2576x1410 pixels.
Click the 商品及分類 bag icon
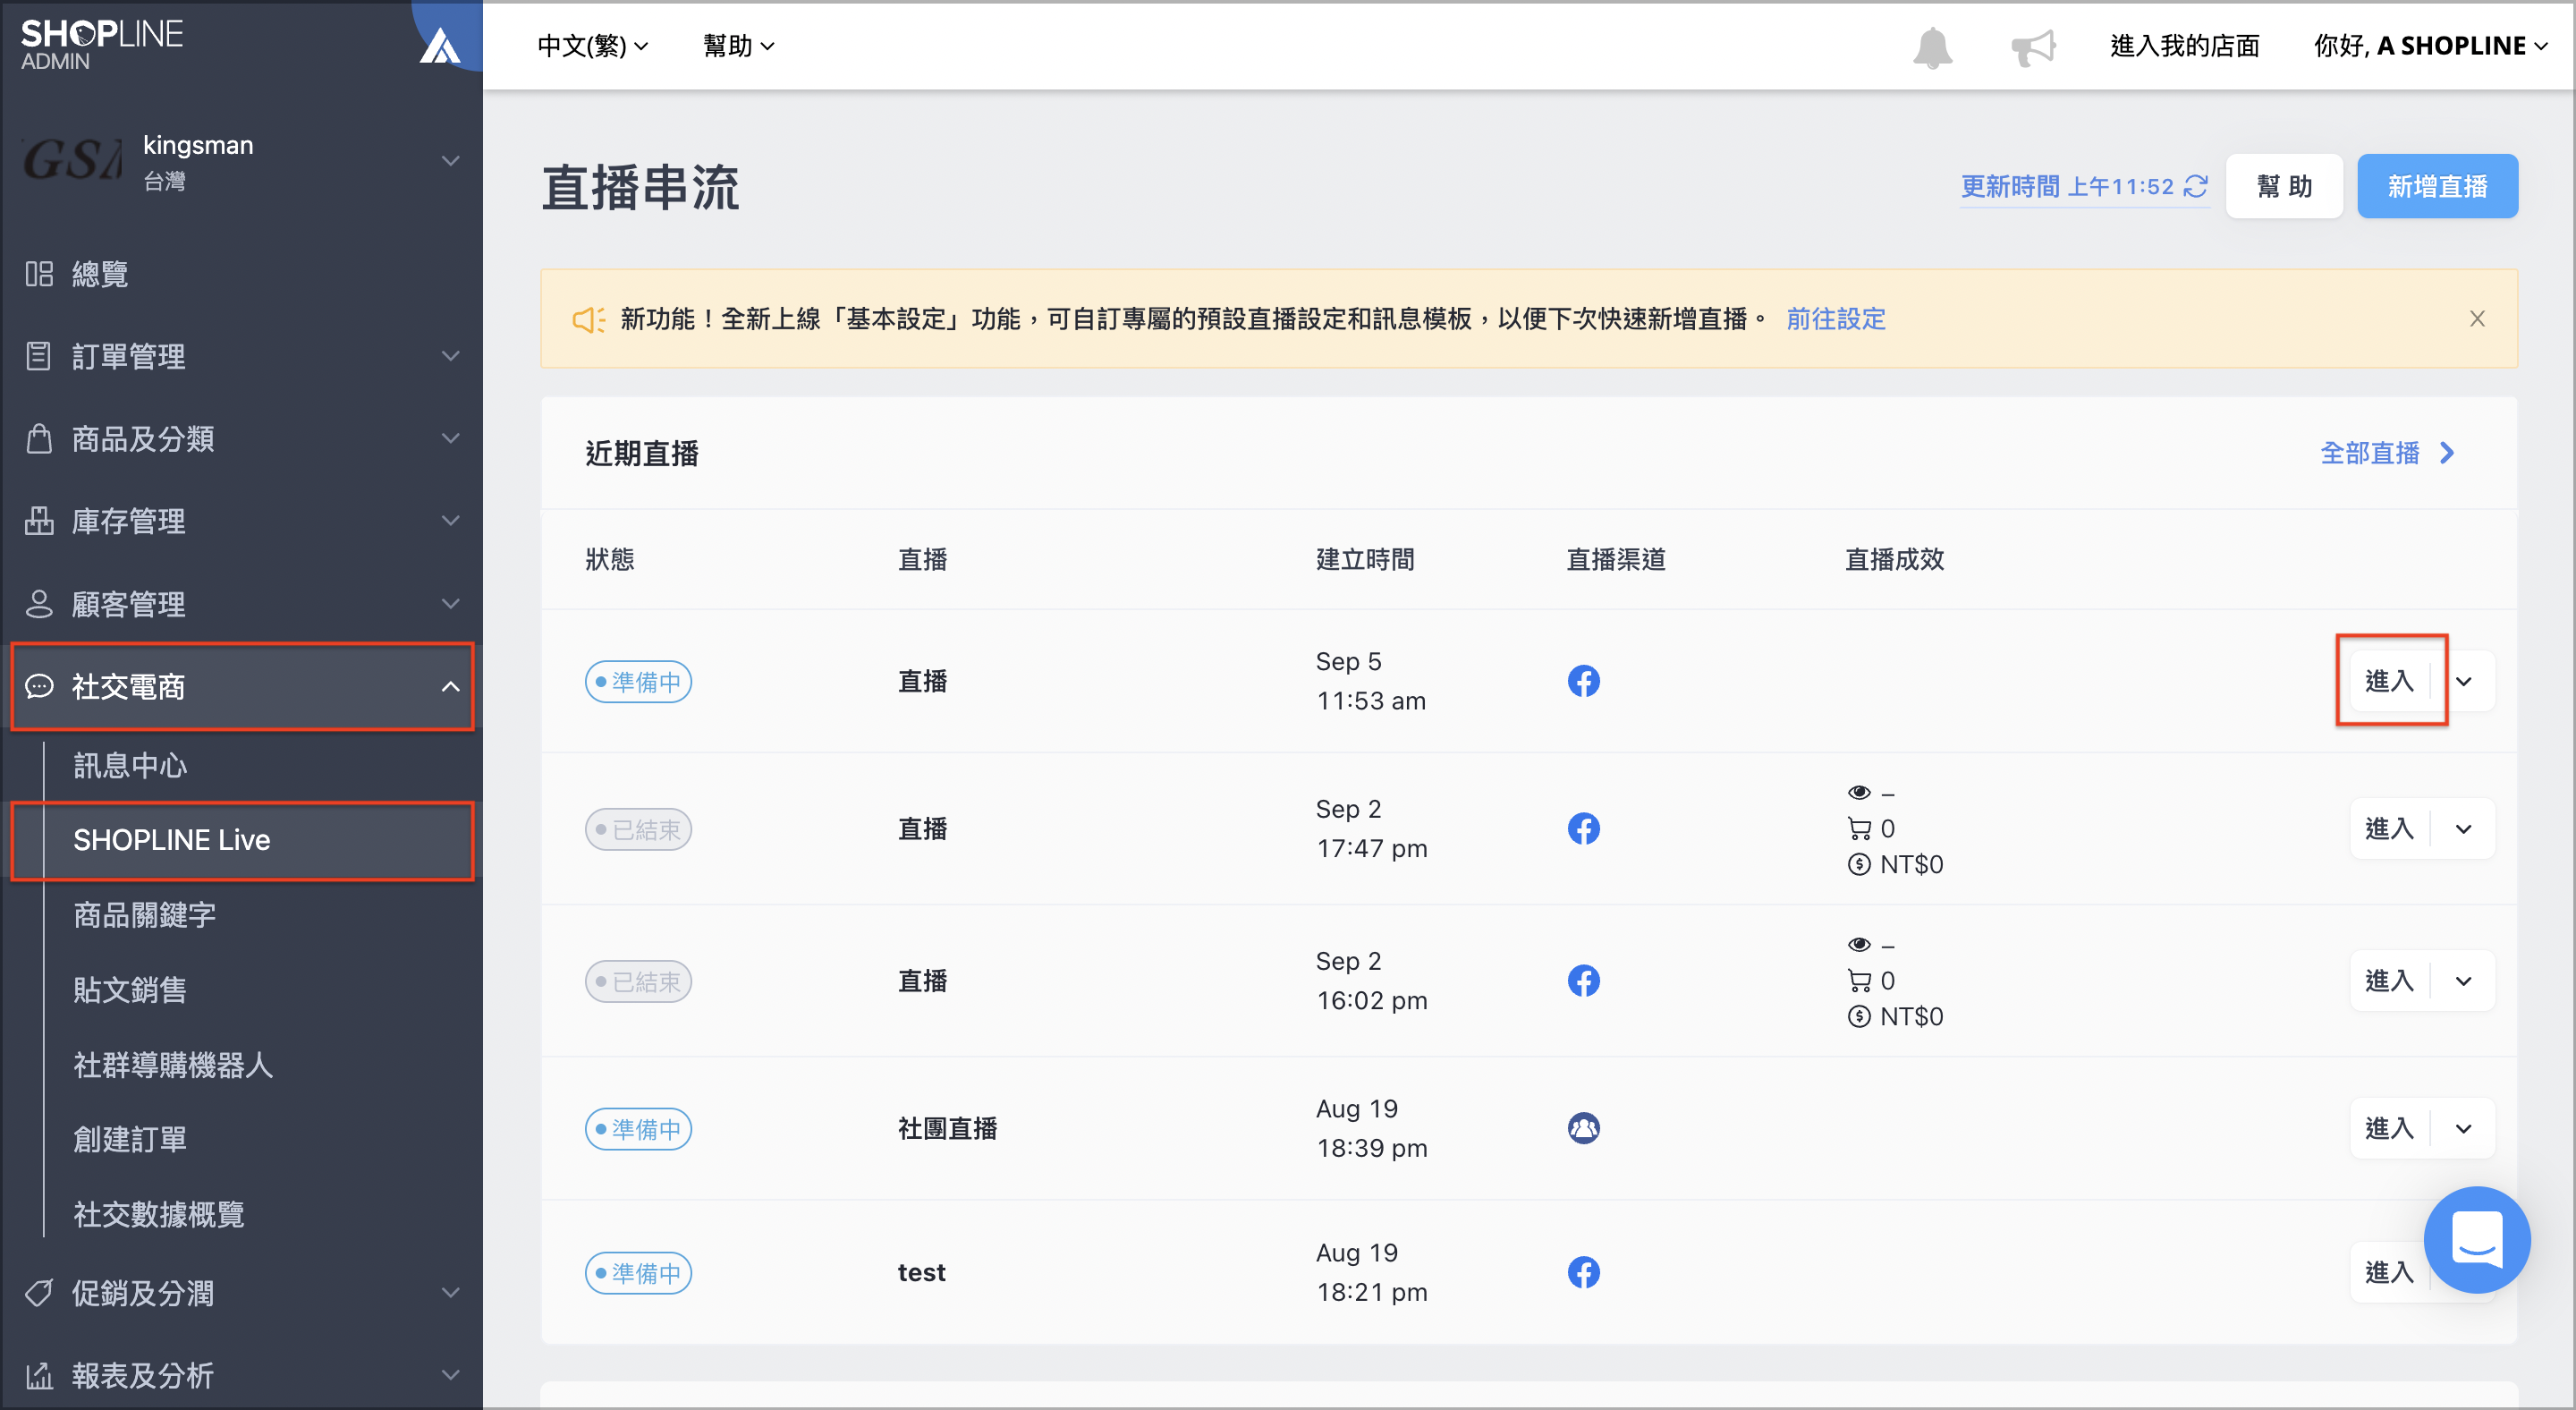[39, 438]
